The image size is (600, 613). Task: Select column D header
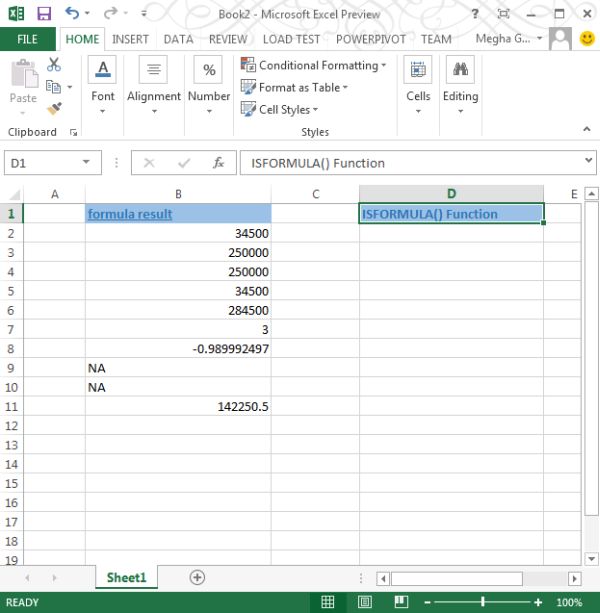(451, 194)
